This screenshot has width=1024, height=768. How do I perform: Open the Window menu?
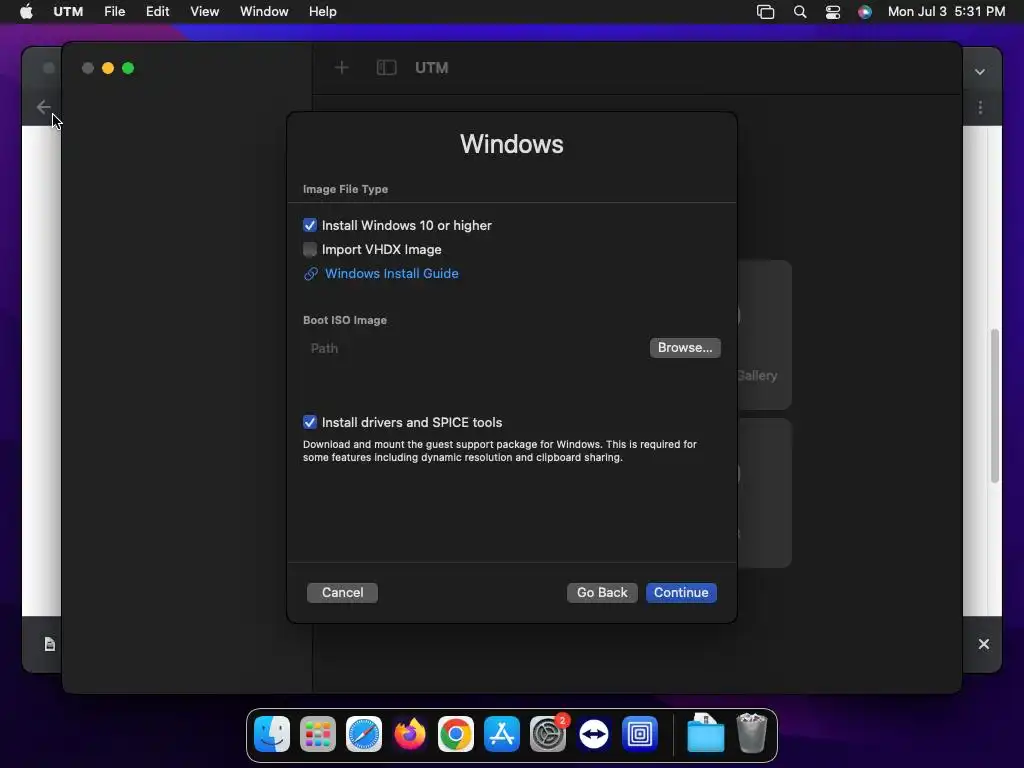(x=264, y=12)
